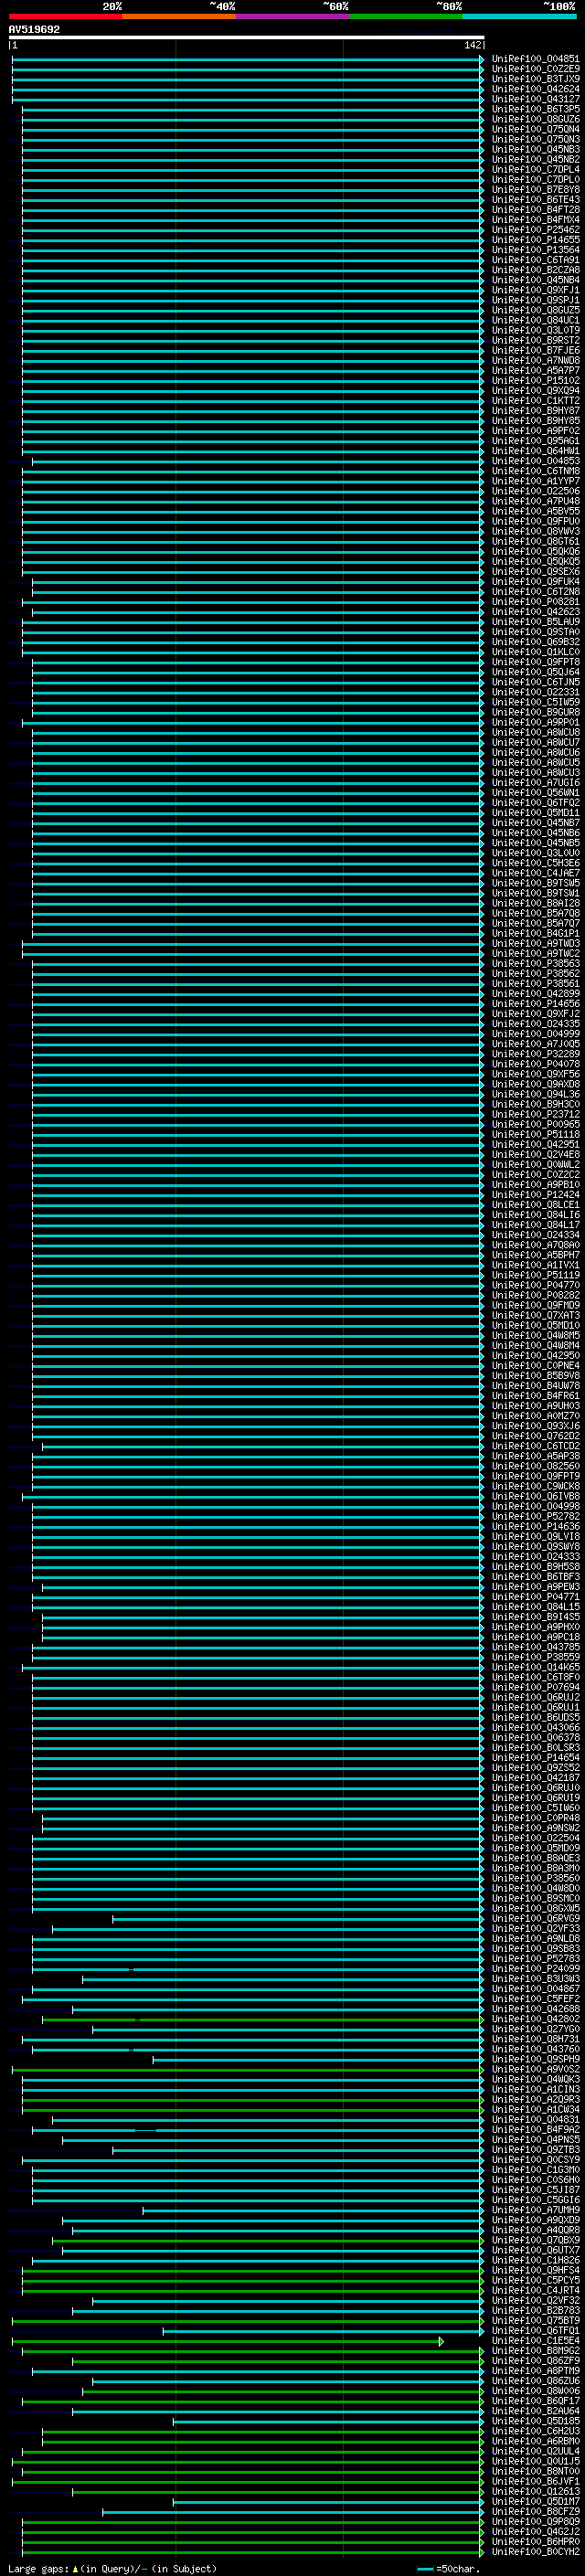The height and width of the screenshot is (2576, 585).
Task: Select the UniRef100_P04078 label
Action: click(535, 1064)
